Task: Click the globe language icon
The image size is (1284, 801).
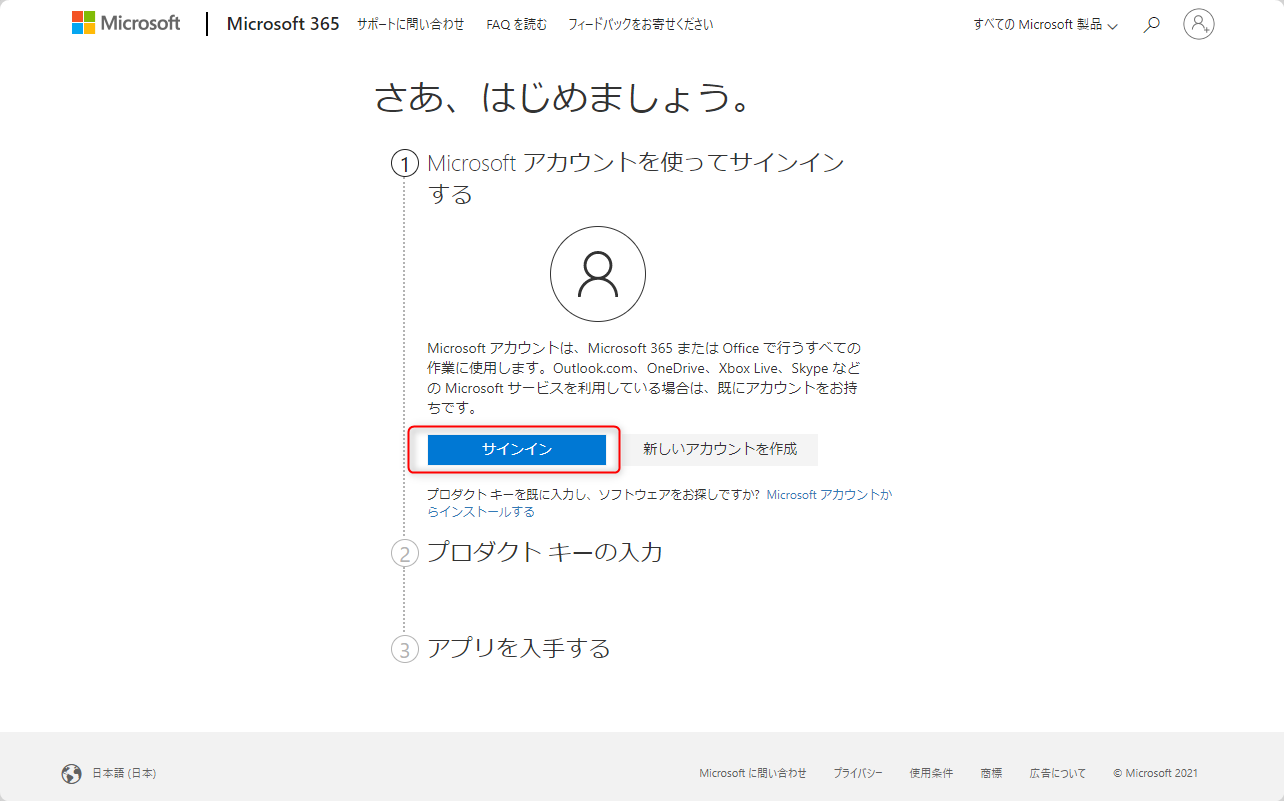Action: point(71,773)
